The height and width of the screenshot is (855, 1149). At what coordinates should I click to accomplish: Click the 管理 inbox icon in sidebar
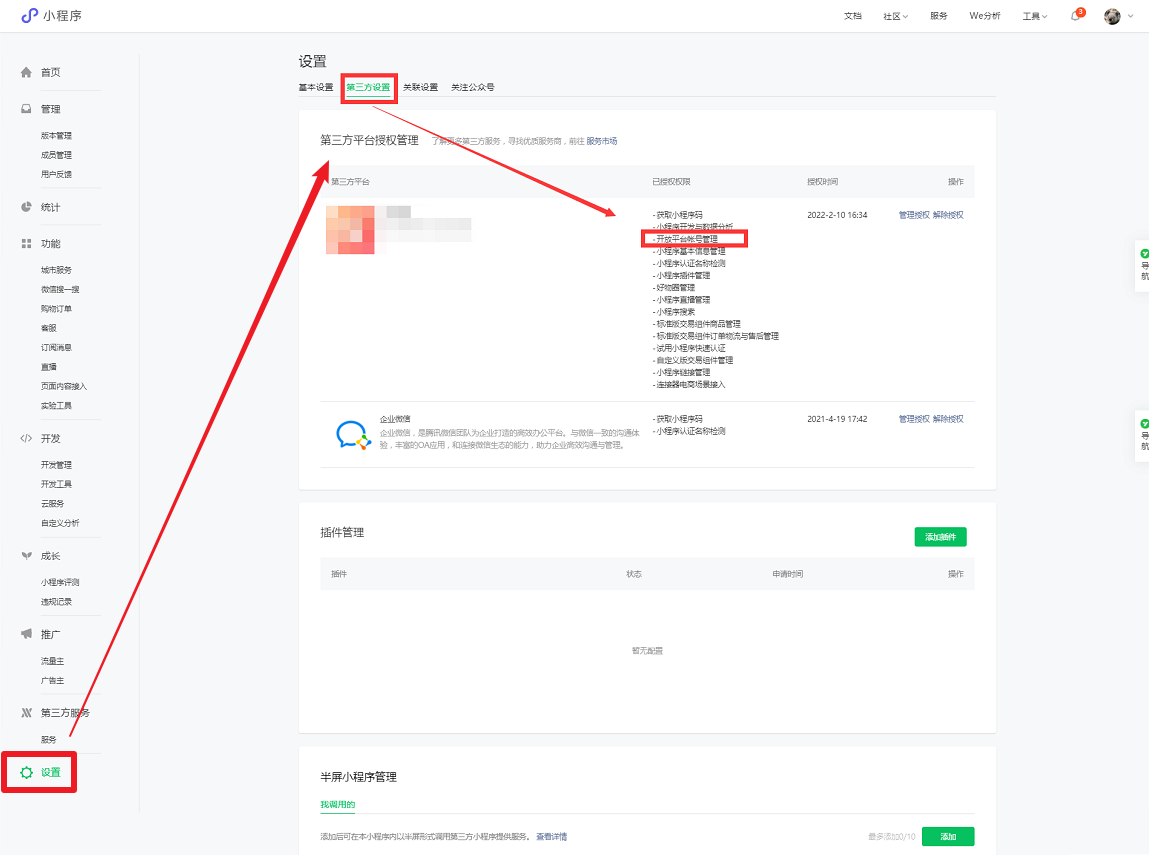pyautogui.click(x=26, y=109)
